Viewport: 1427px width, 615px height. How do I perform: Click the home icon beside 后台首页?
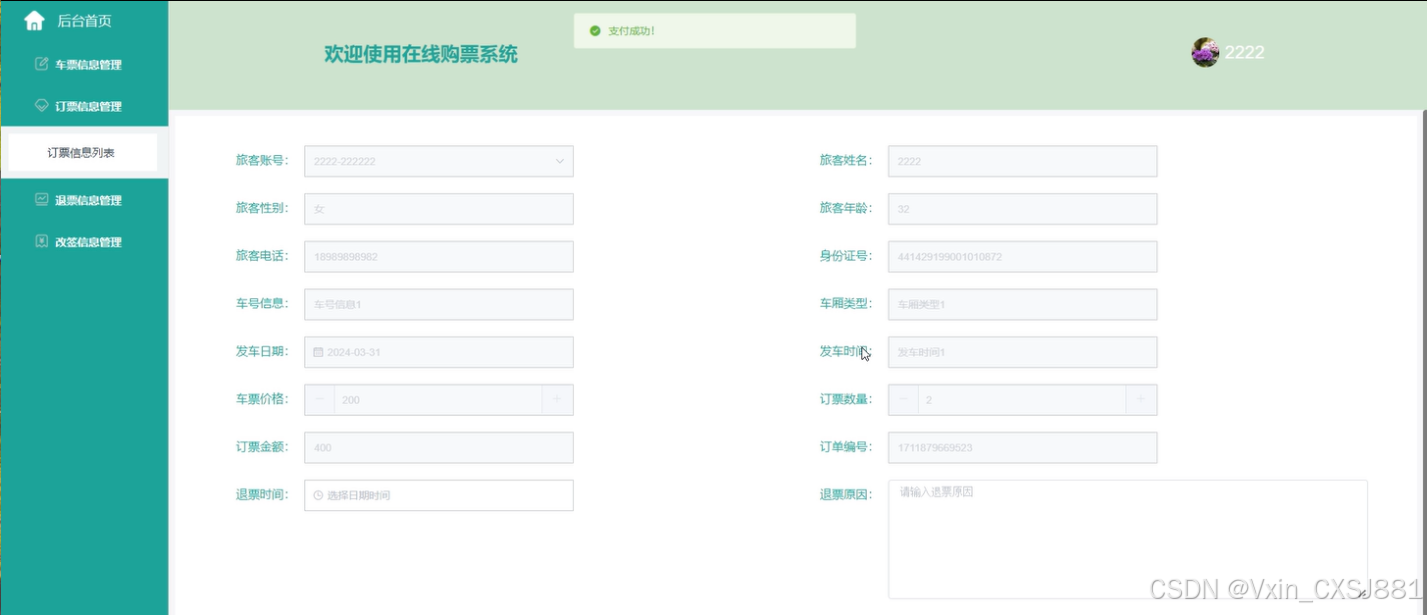[34, 20]
